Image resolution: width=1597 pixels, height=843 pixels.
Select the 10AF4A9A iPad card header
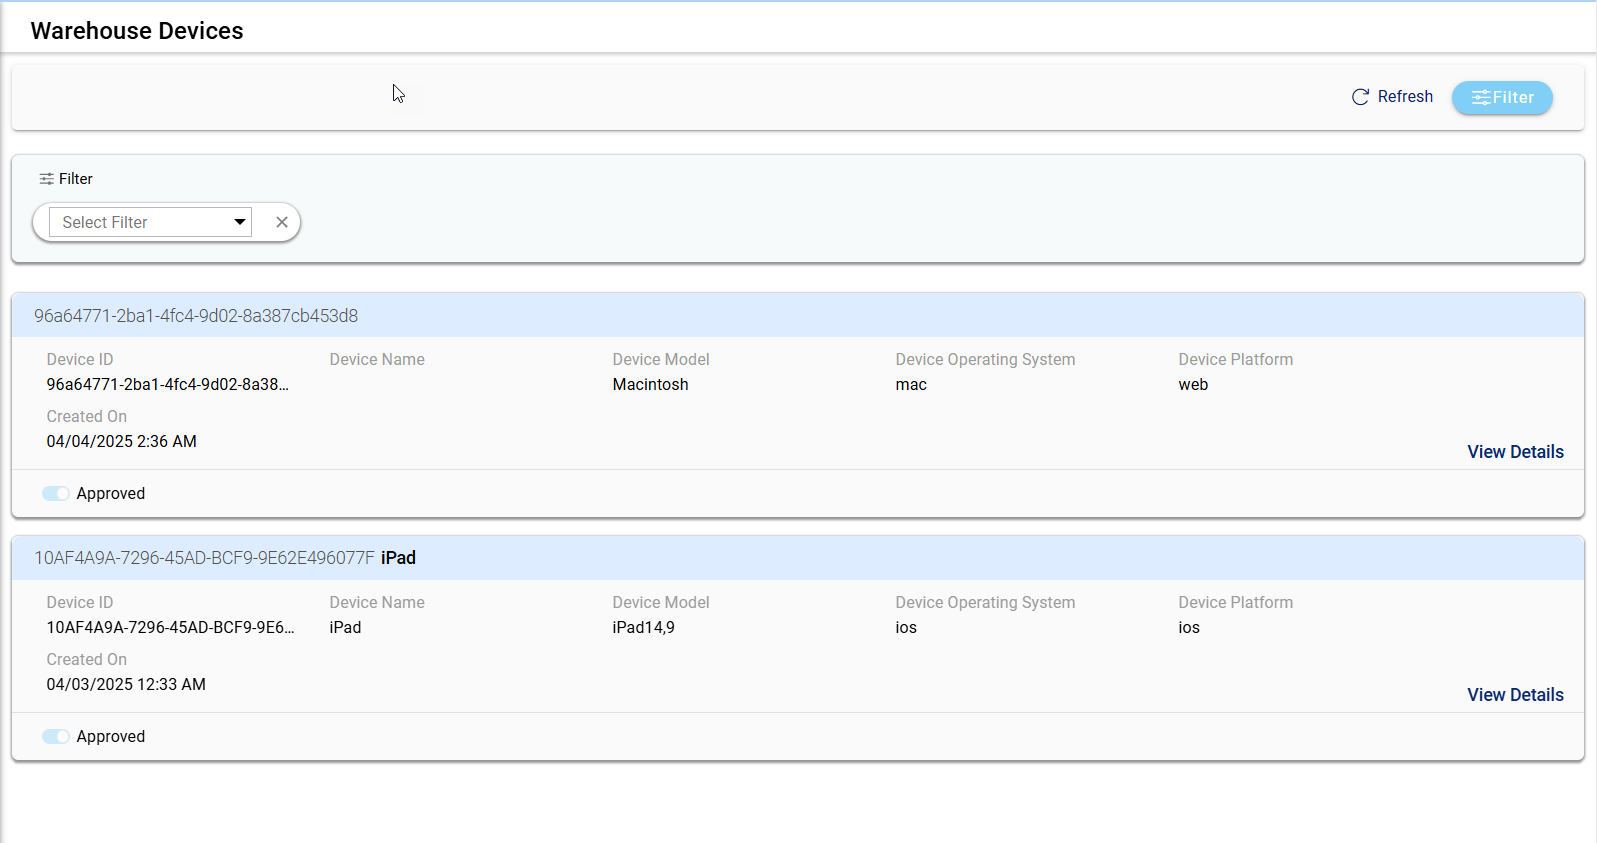[224, 558]
